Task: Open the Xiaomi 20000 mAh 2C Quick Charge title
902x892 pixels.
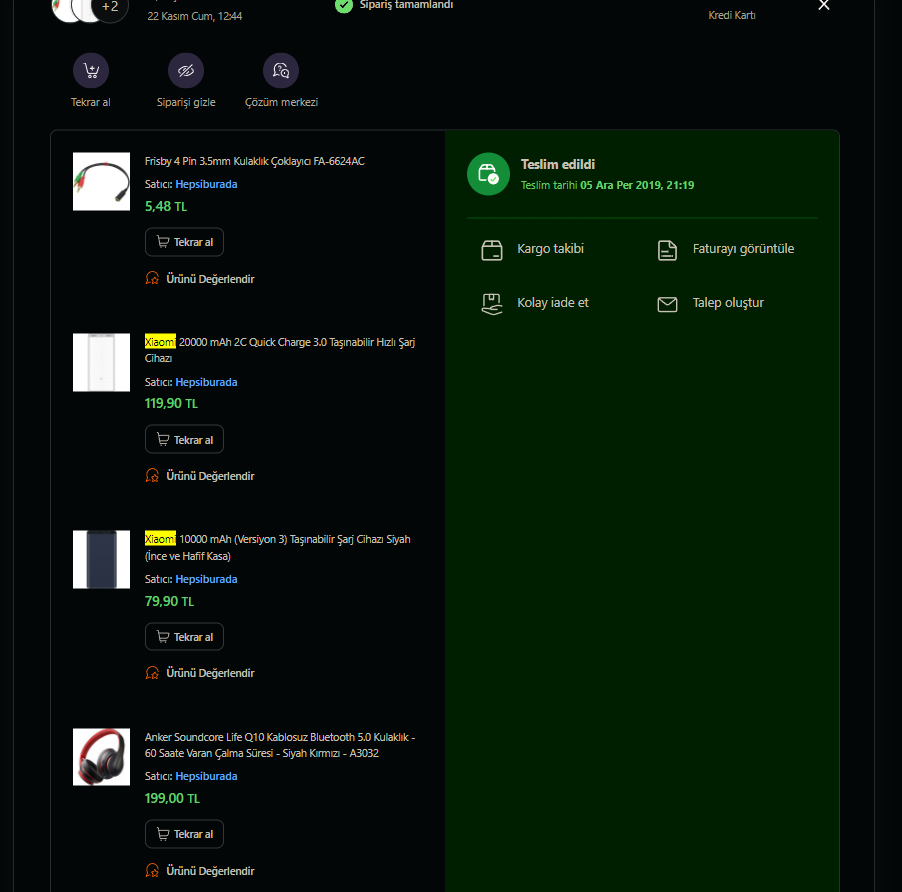Action: (x=280, y=350)
